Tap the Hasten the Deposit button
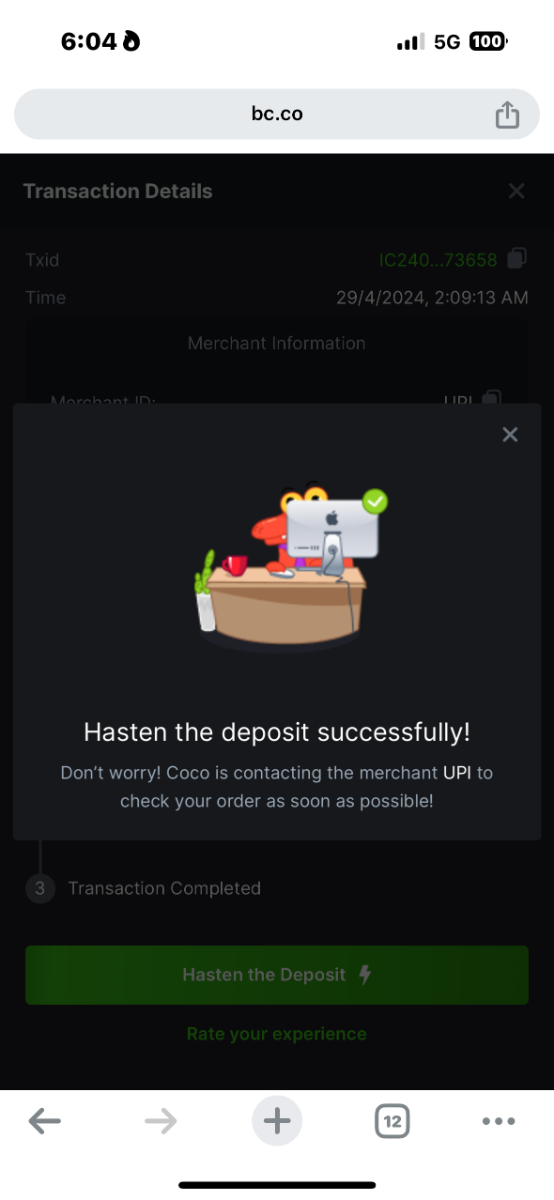This screenshot has height=1200, width=554. (277, 975)
